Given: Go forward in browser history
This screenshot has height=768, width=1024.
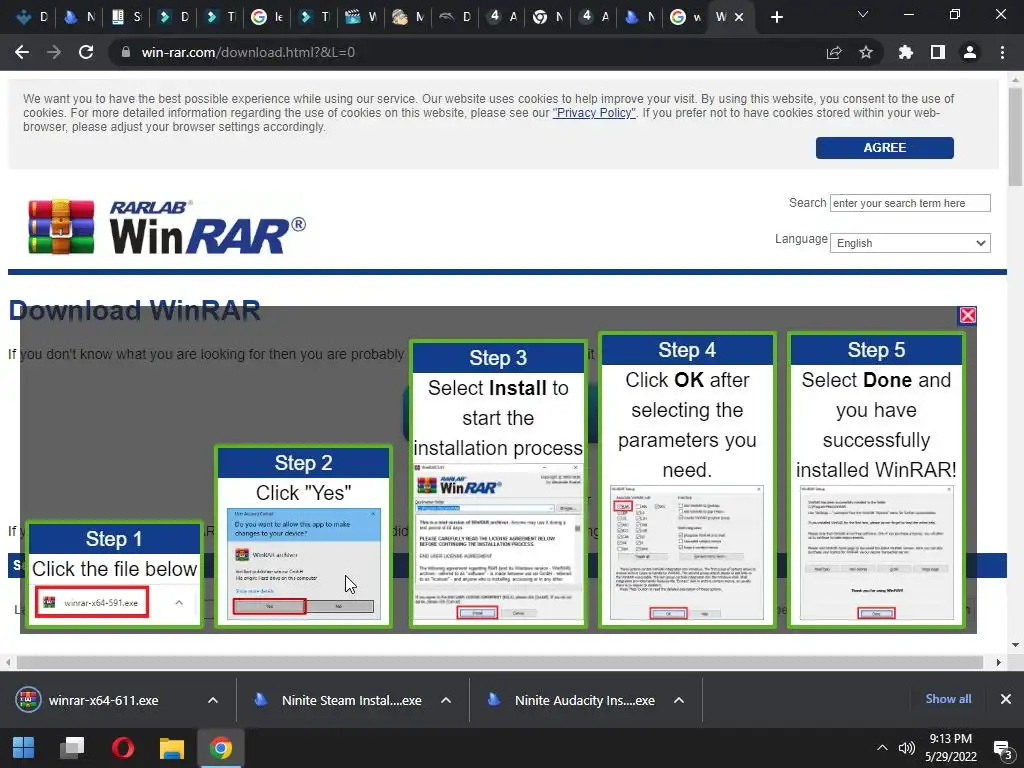Looking at the screenshot, I should [54, 52].
